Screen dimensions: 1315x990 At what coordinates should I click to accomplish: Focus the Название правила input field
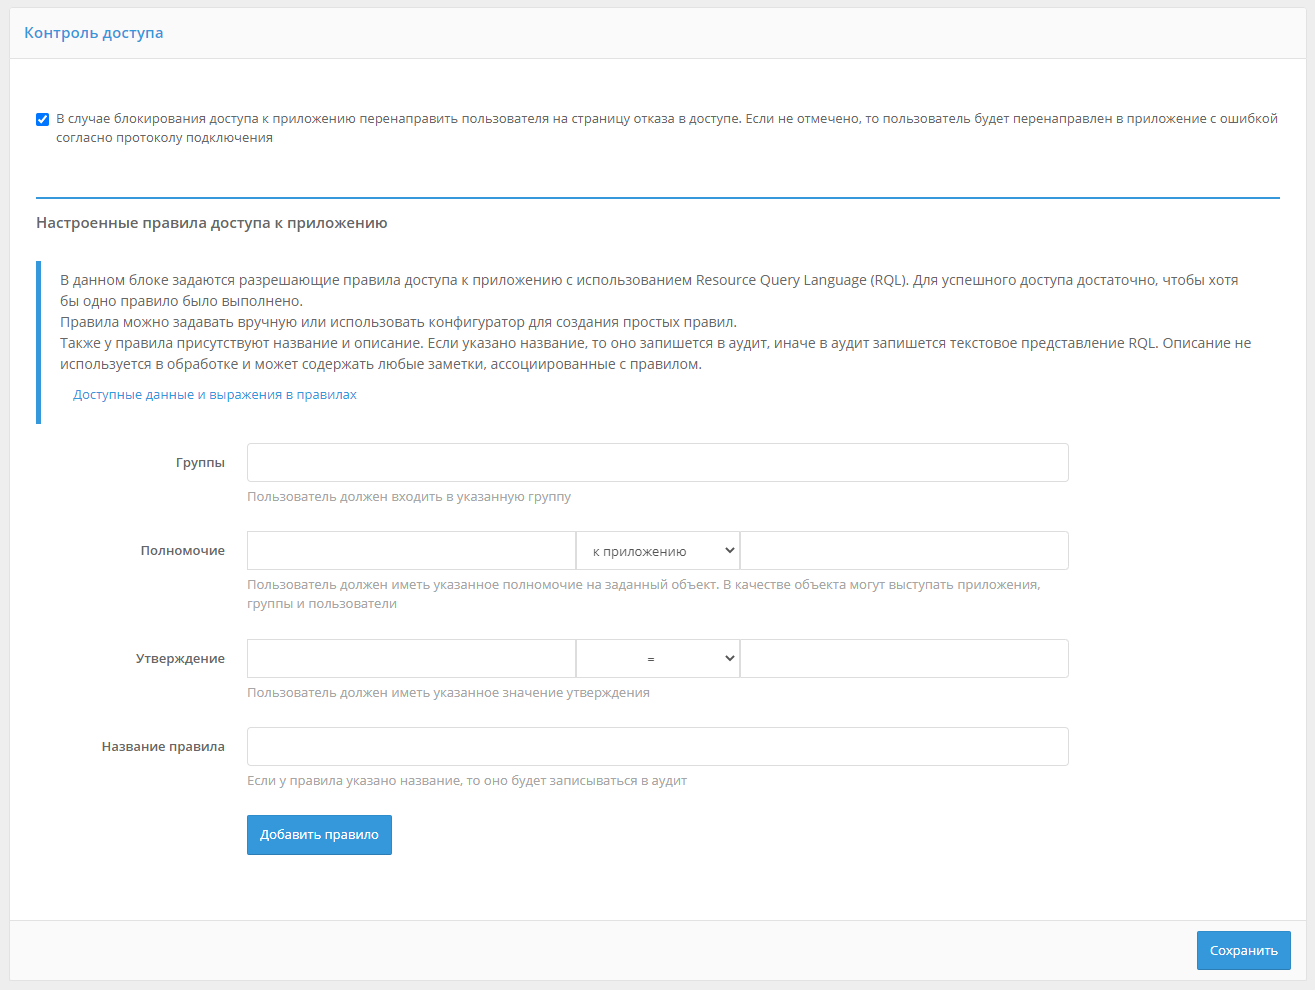pos(657,747)
